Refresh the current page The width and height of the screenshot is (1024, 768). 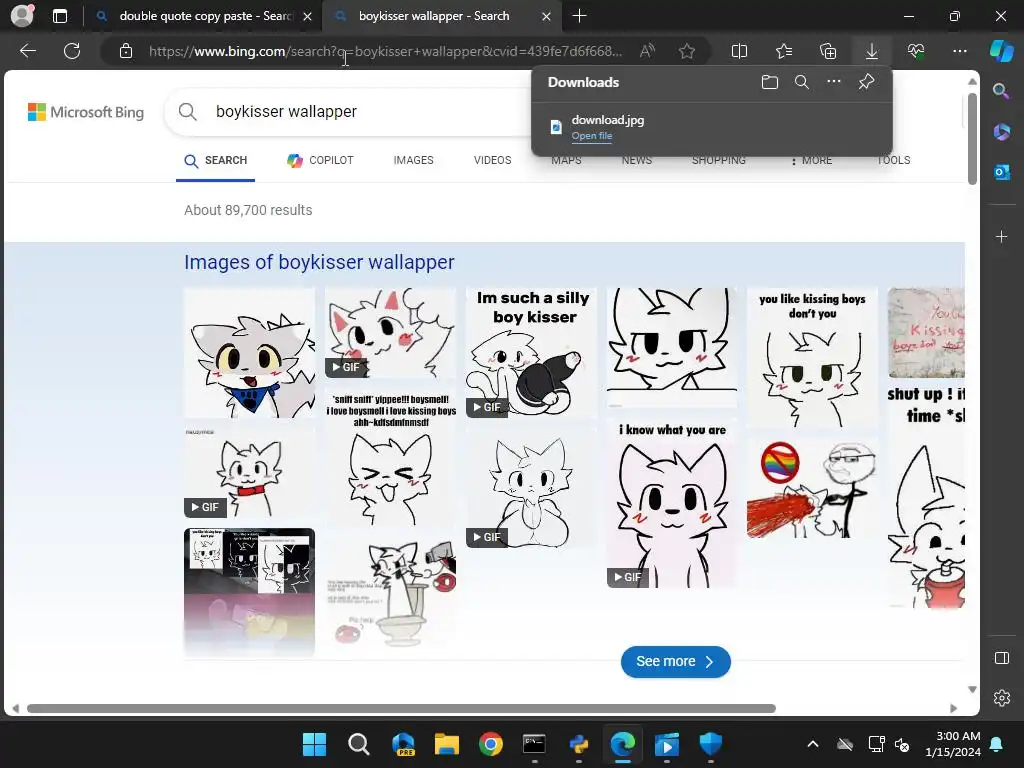coord(72,51)
